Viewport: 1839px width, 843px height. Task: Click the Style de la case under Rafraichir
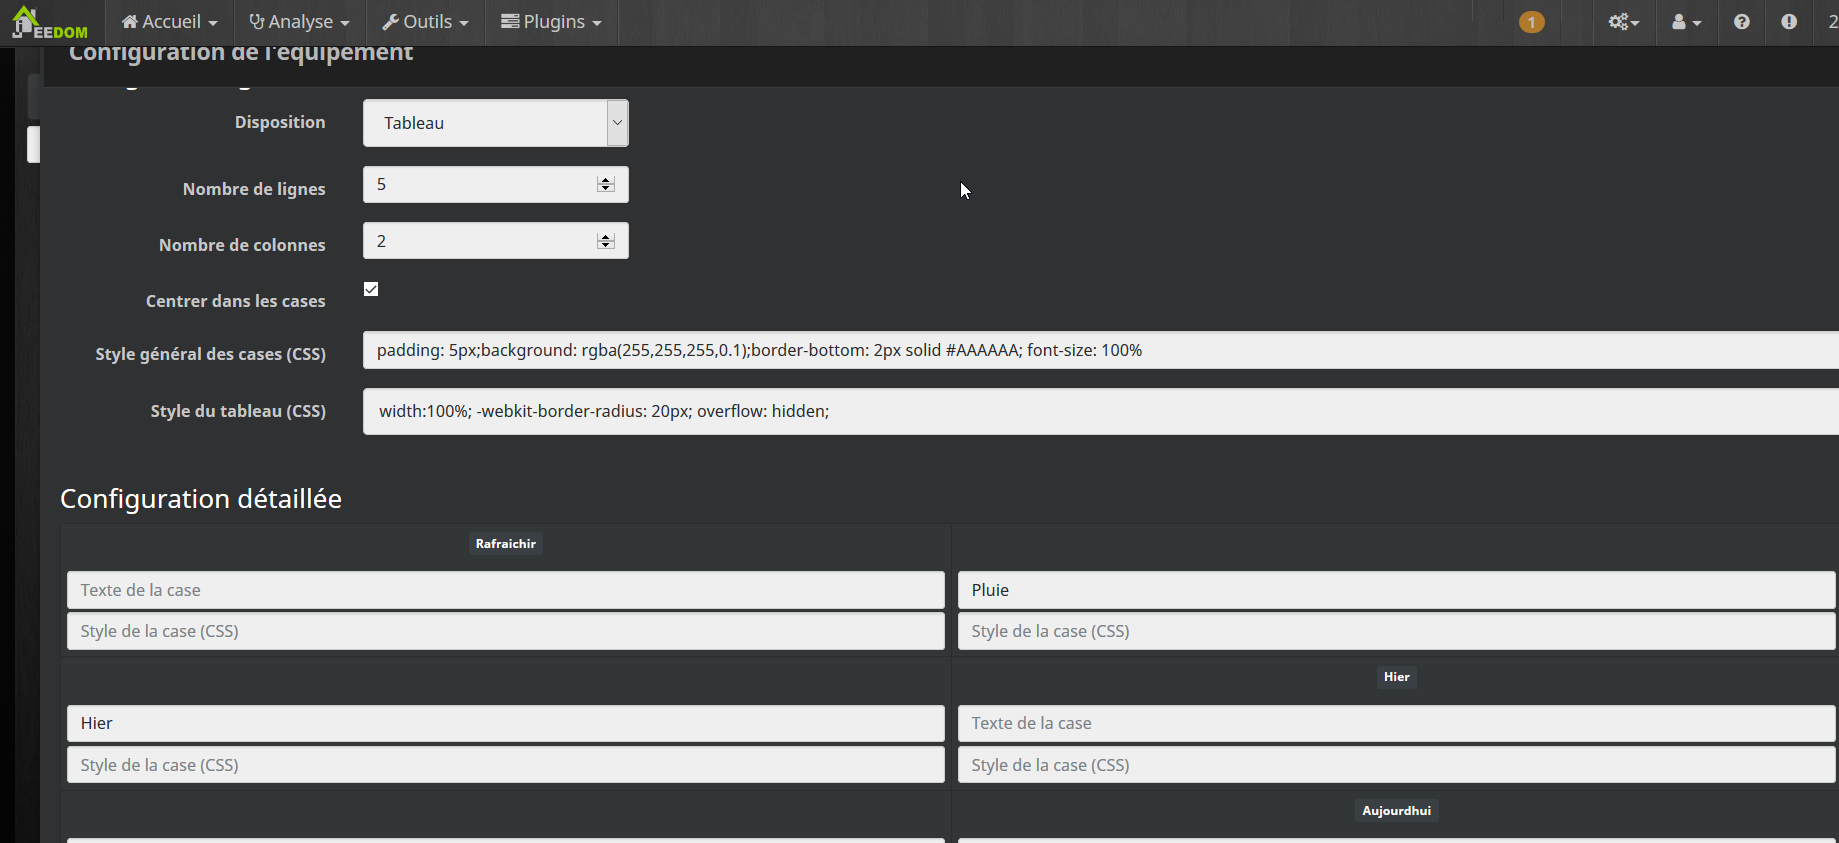[506, 631]
